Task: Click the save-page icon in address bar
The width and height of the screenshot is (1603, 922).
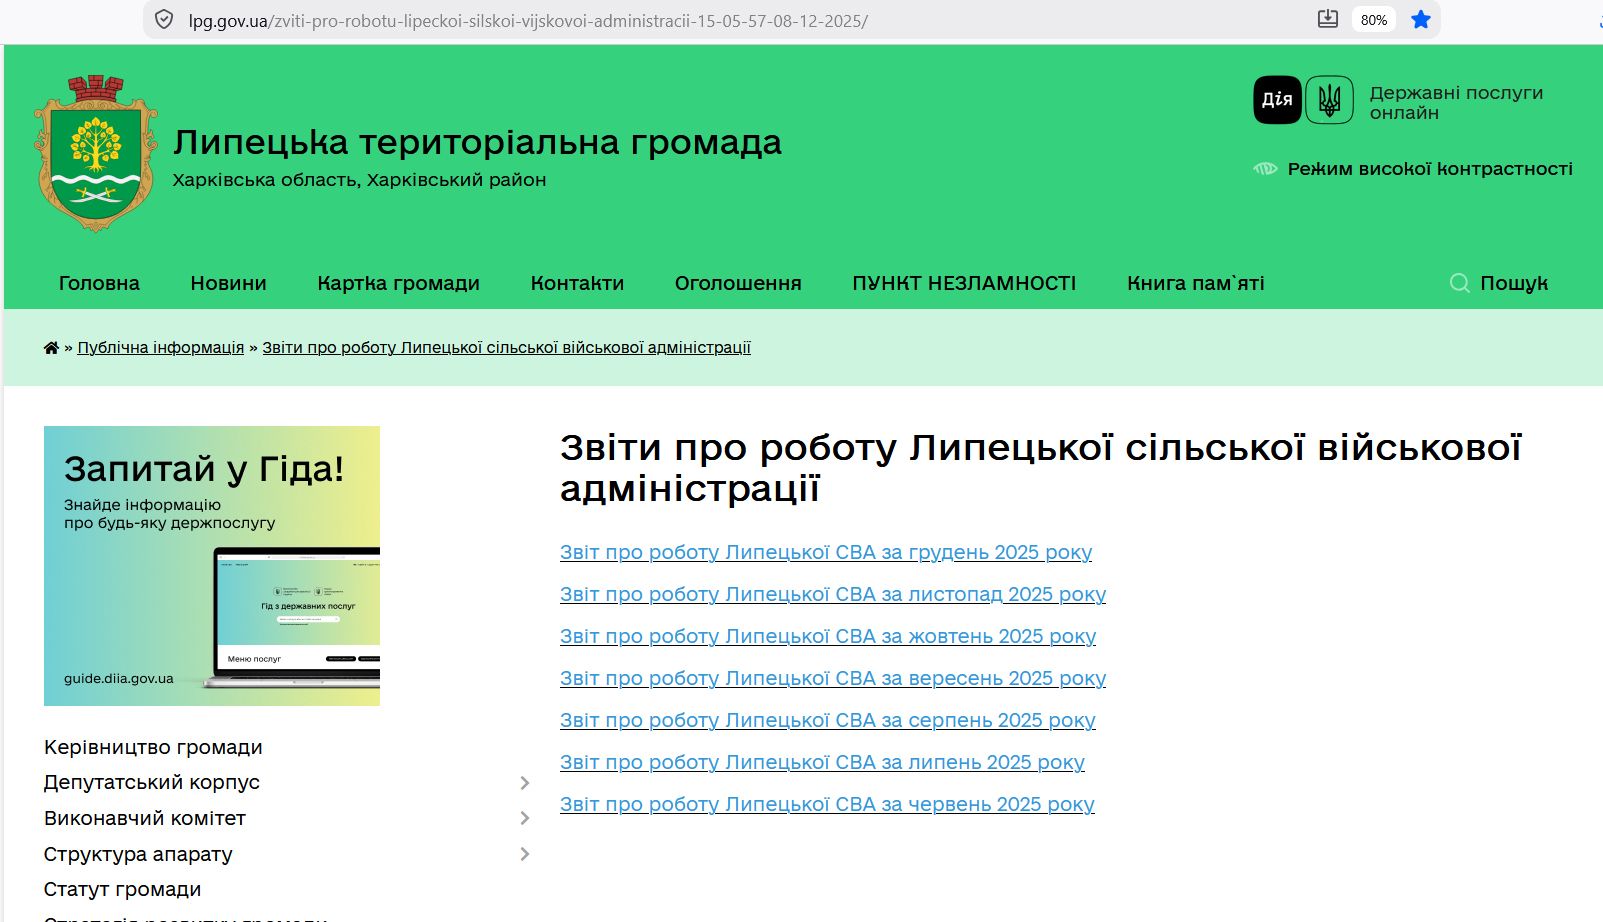Action: point(1327,19)
